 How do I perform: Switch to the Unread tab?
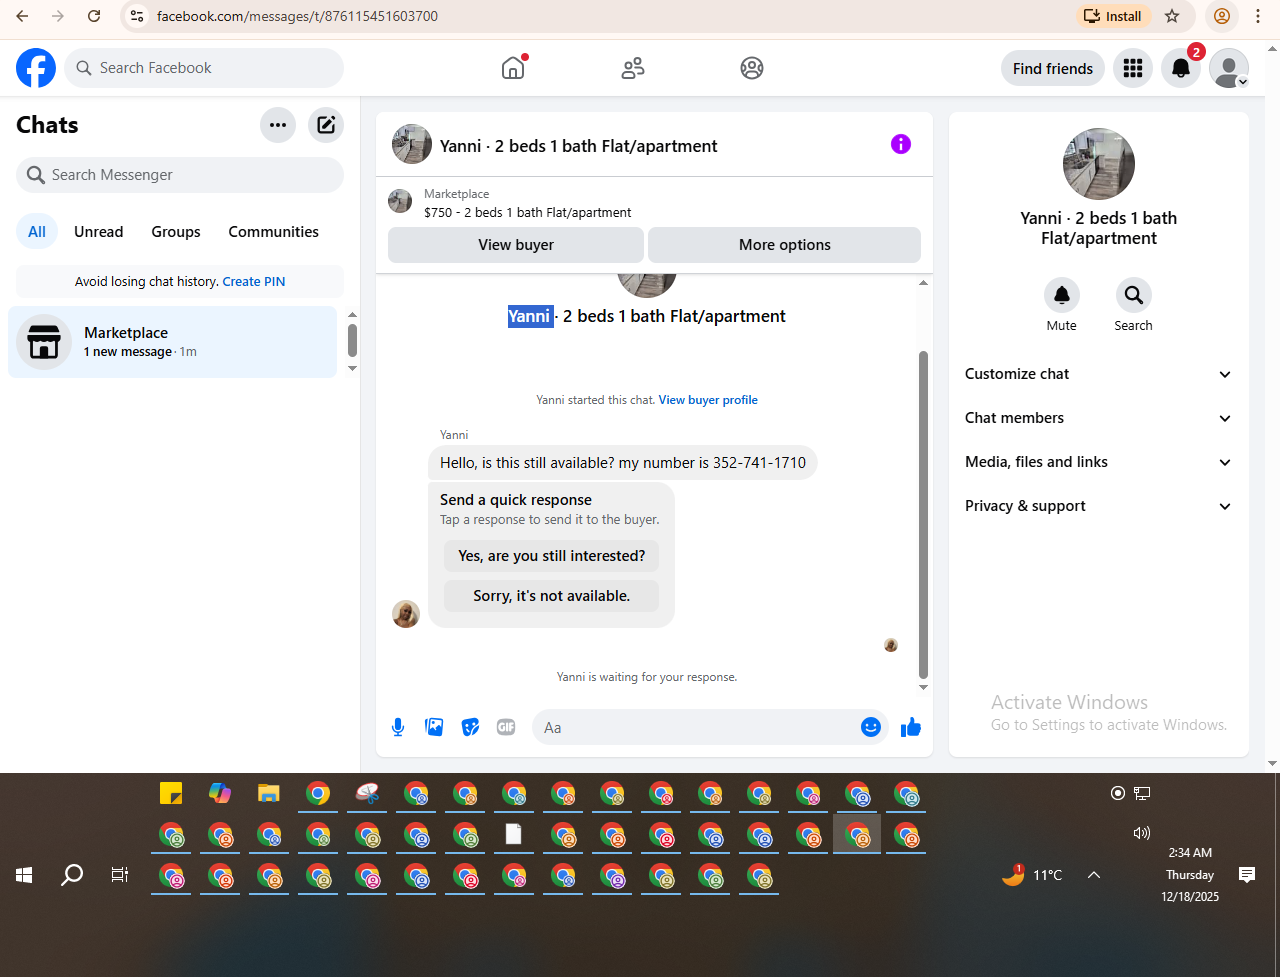point(99,231)
